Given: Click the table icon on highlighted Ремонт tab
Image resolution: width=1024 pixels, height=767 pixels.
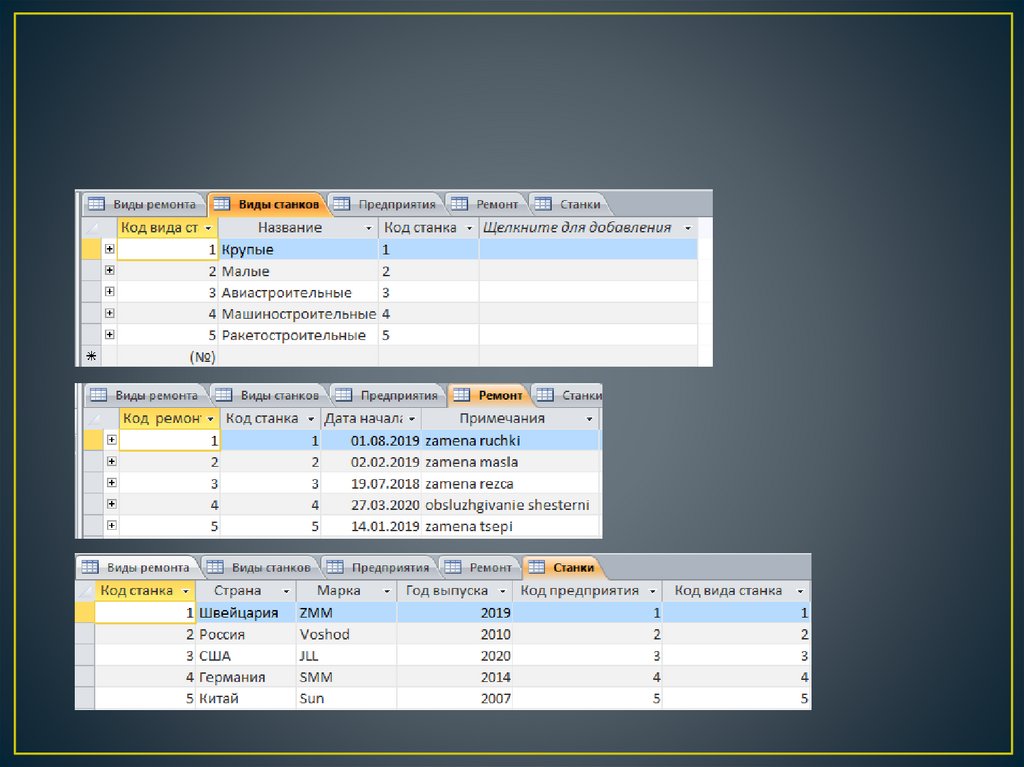Looking at the screenshot, I should click(x=461, y=395).
